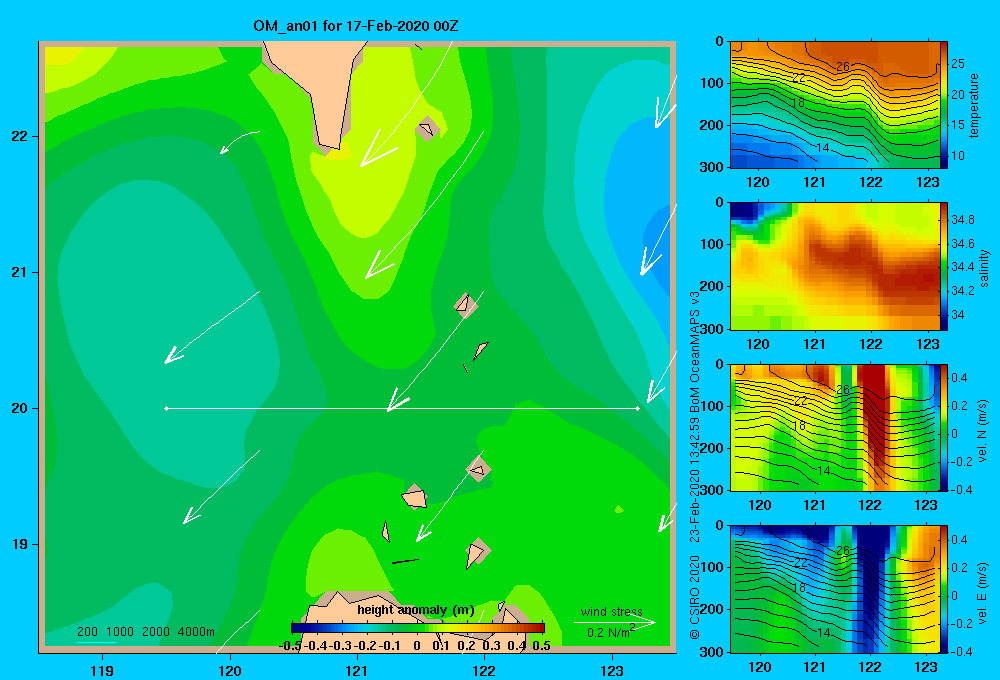Click the vel. E color scale bar
1000x680 pixels.
click(944, 588)
